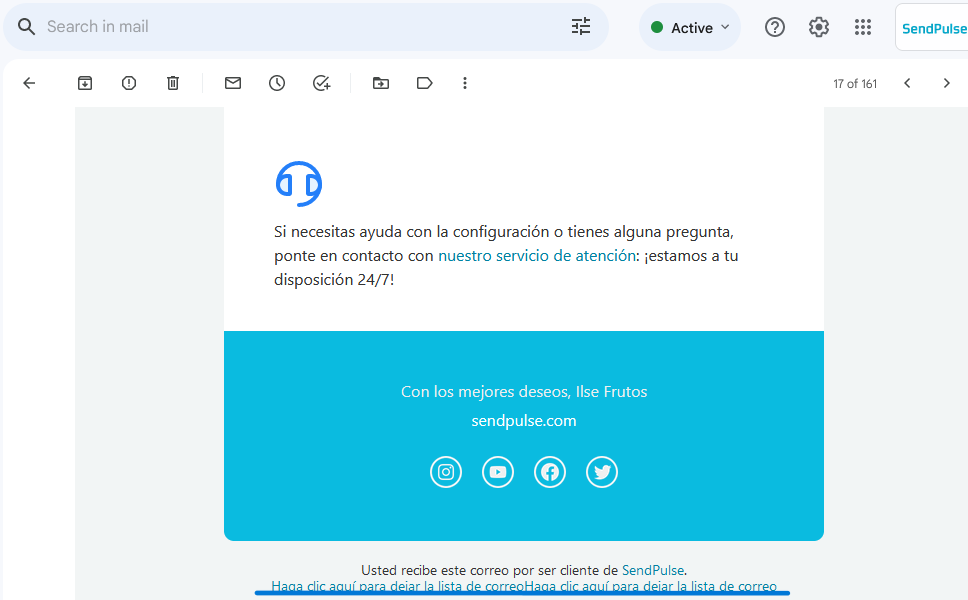Open the Help question mark icon

click(775, 27)
